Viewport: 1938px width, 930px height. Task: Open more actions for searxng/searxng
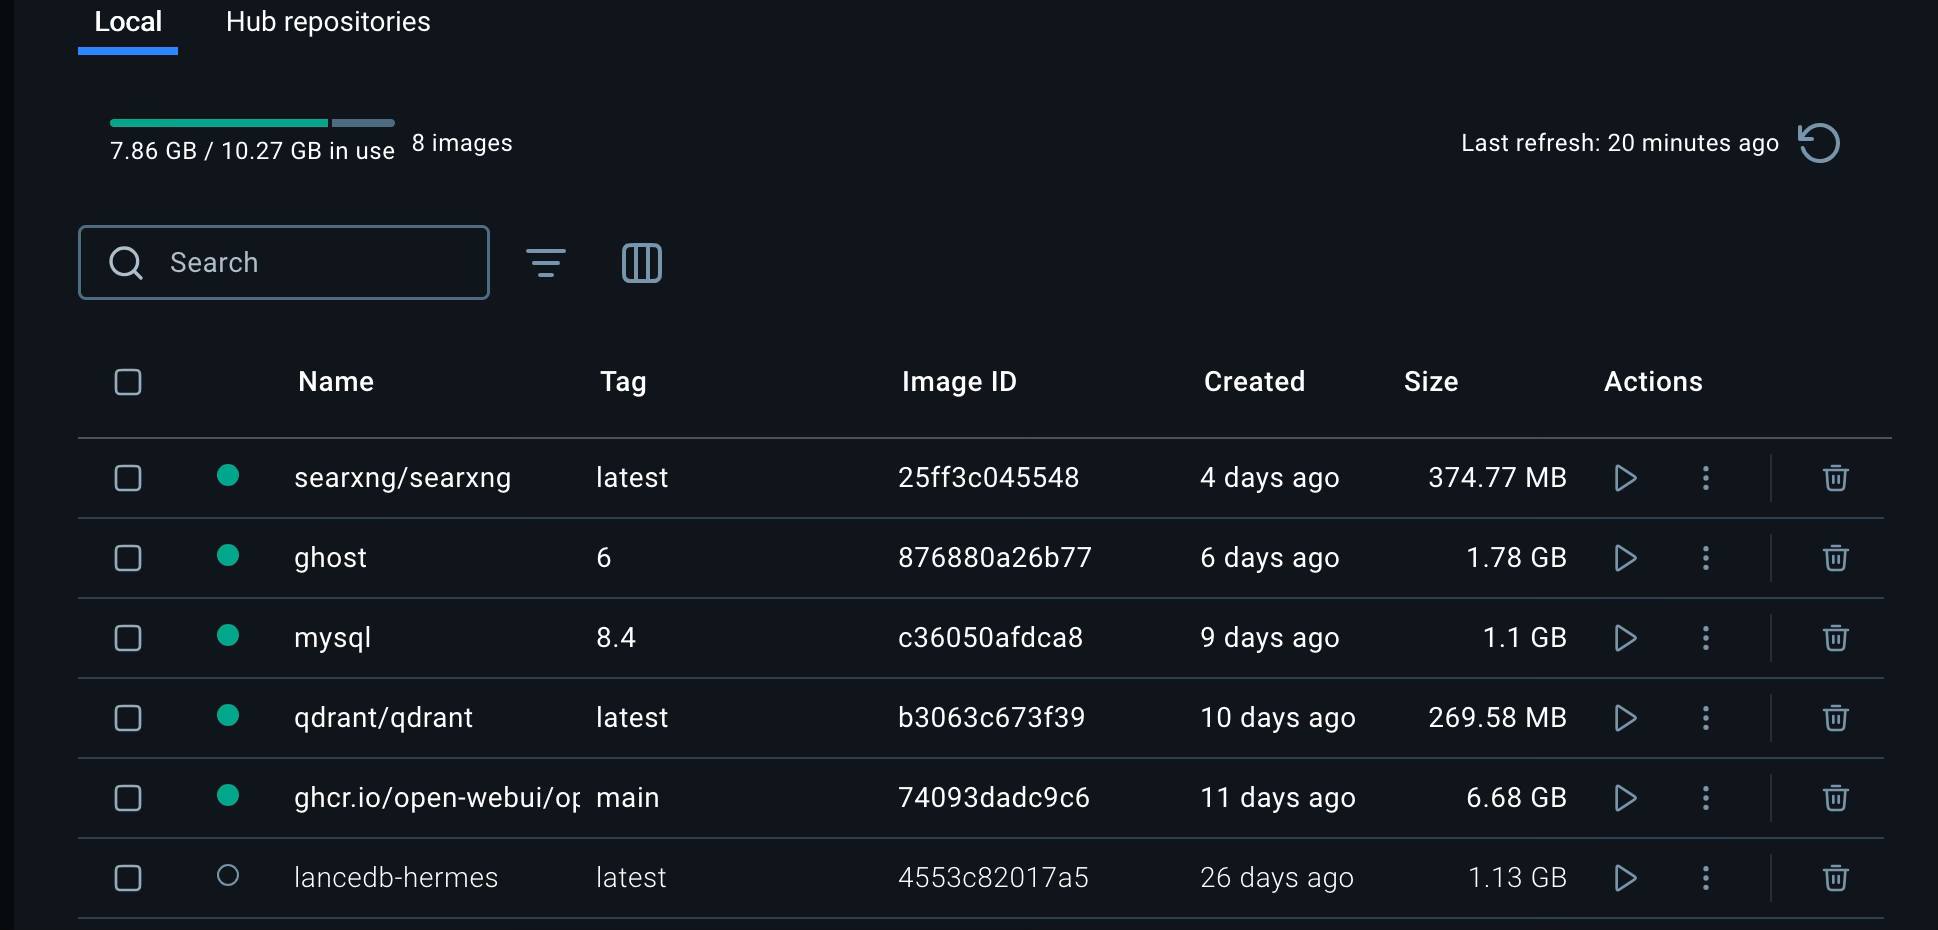pyautogui.click(x=1706, y=478)
